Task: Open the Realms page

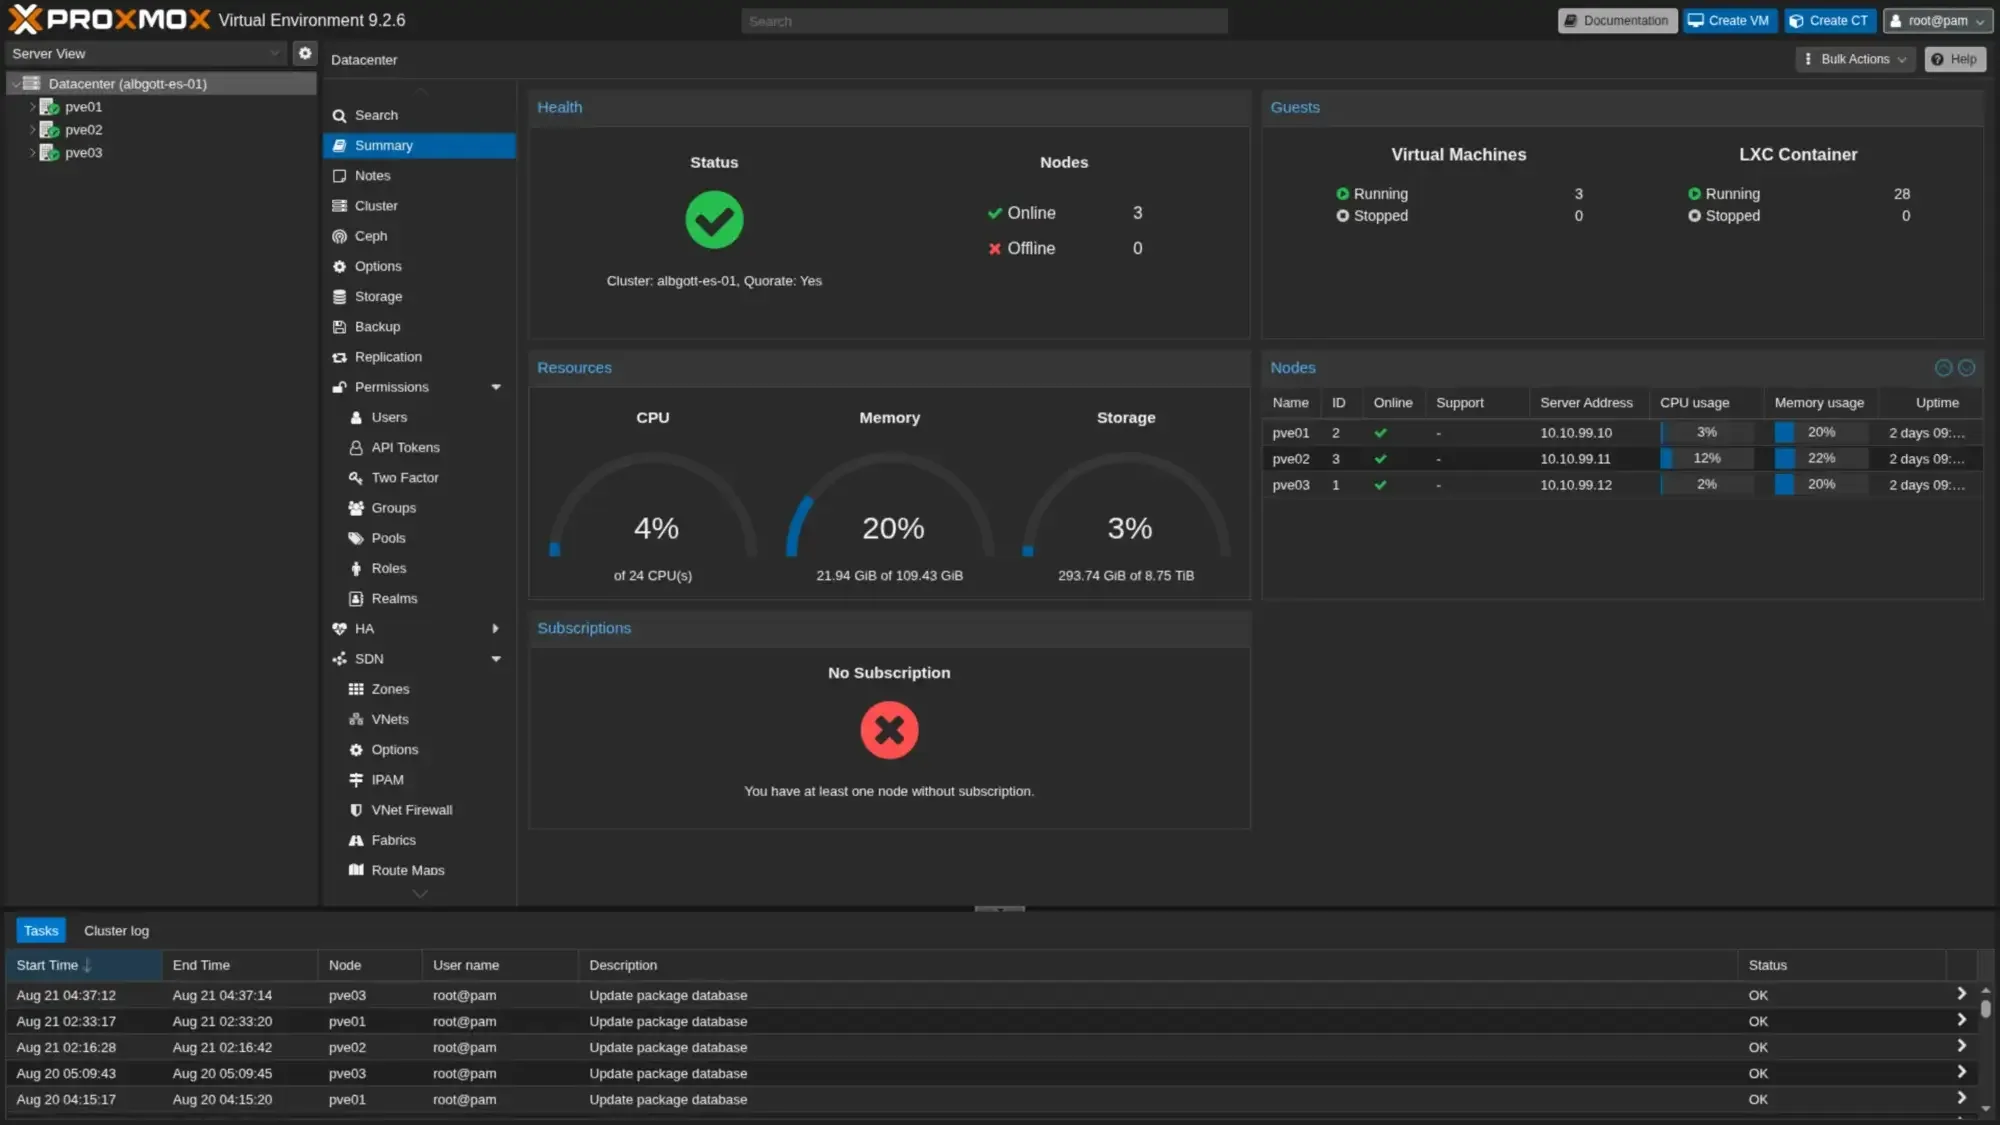Action: (x=394, y=599)
